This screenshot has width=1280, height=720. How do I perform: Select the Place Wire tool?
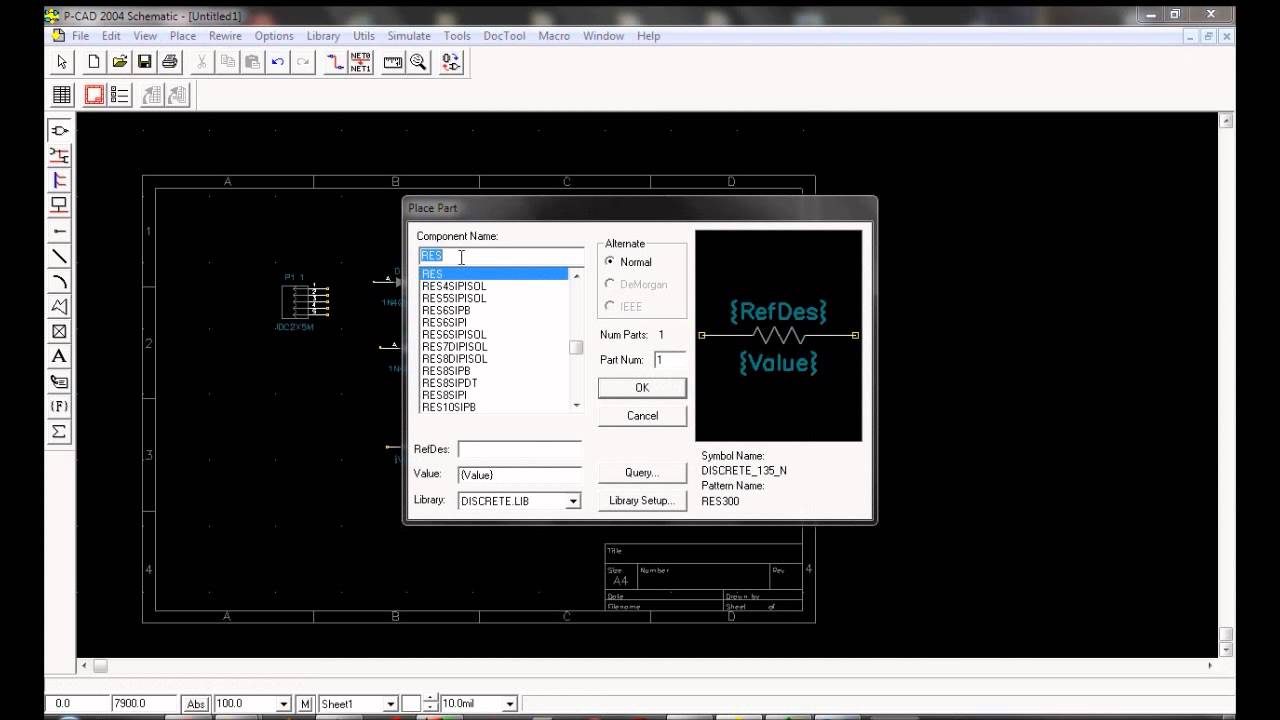[59, 155]
